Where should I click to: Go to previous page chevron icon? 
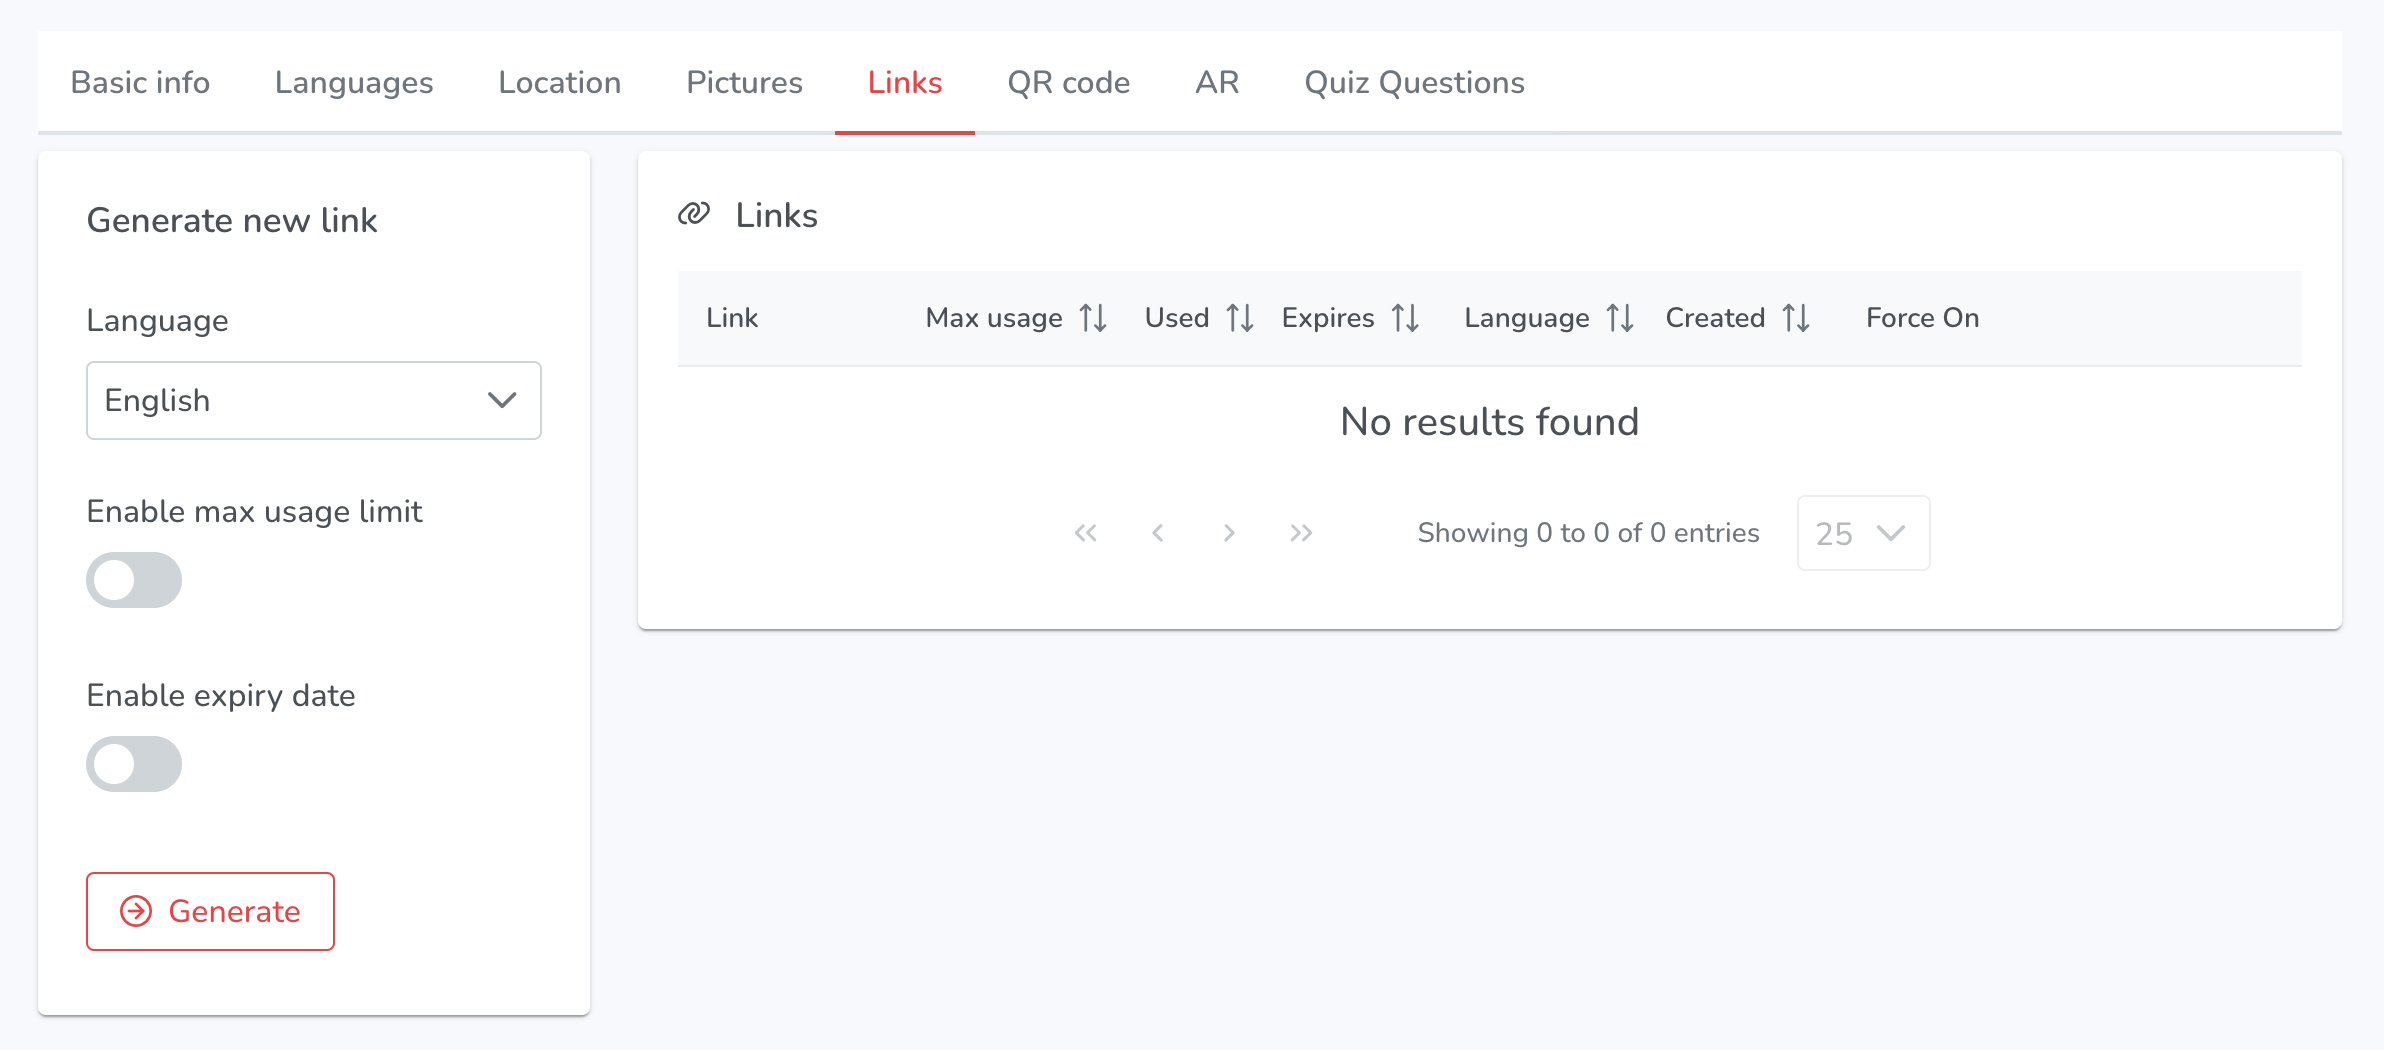pyautogui.click(x=1158, y=533)
